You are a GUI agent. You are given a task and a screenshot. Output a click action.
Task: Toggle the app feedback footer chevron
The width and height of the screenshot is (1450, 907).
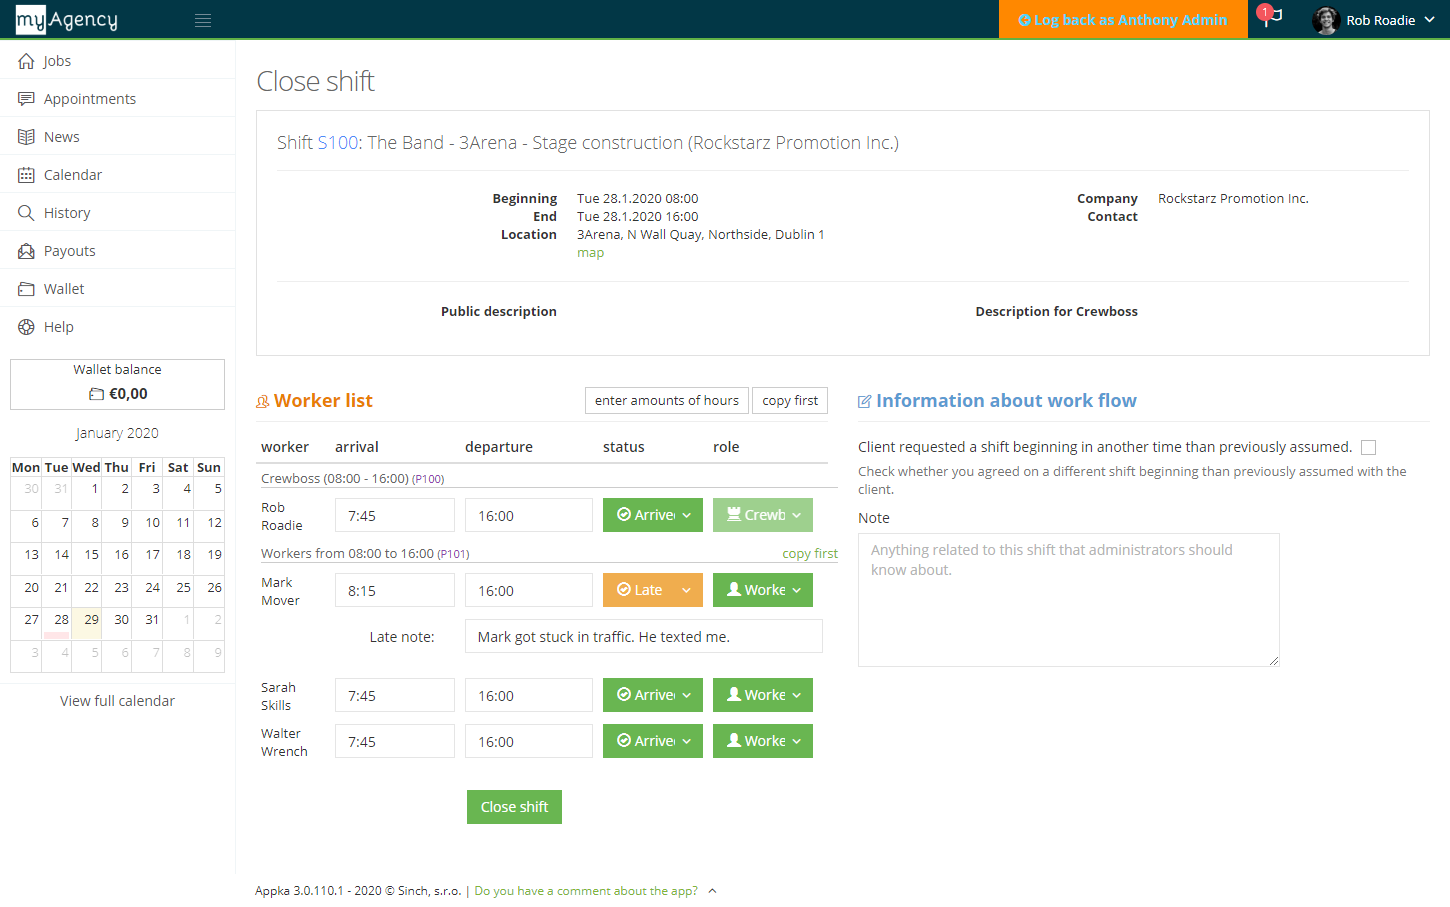point(713,890)
